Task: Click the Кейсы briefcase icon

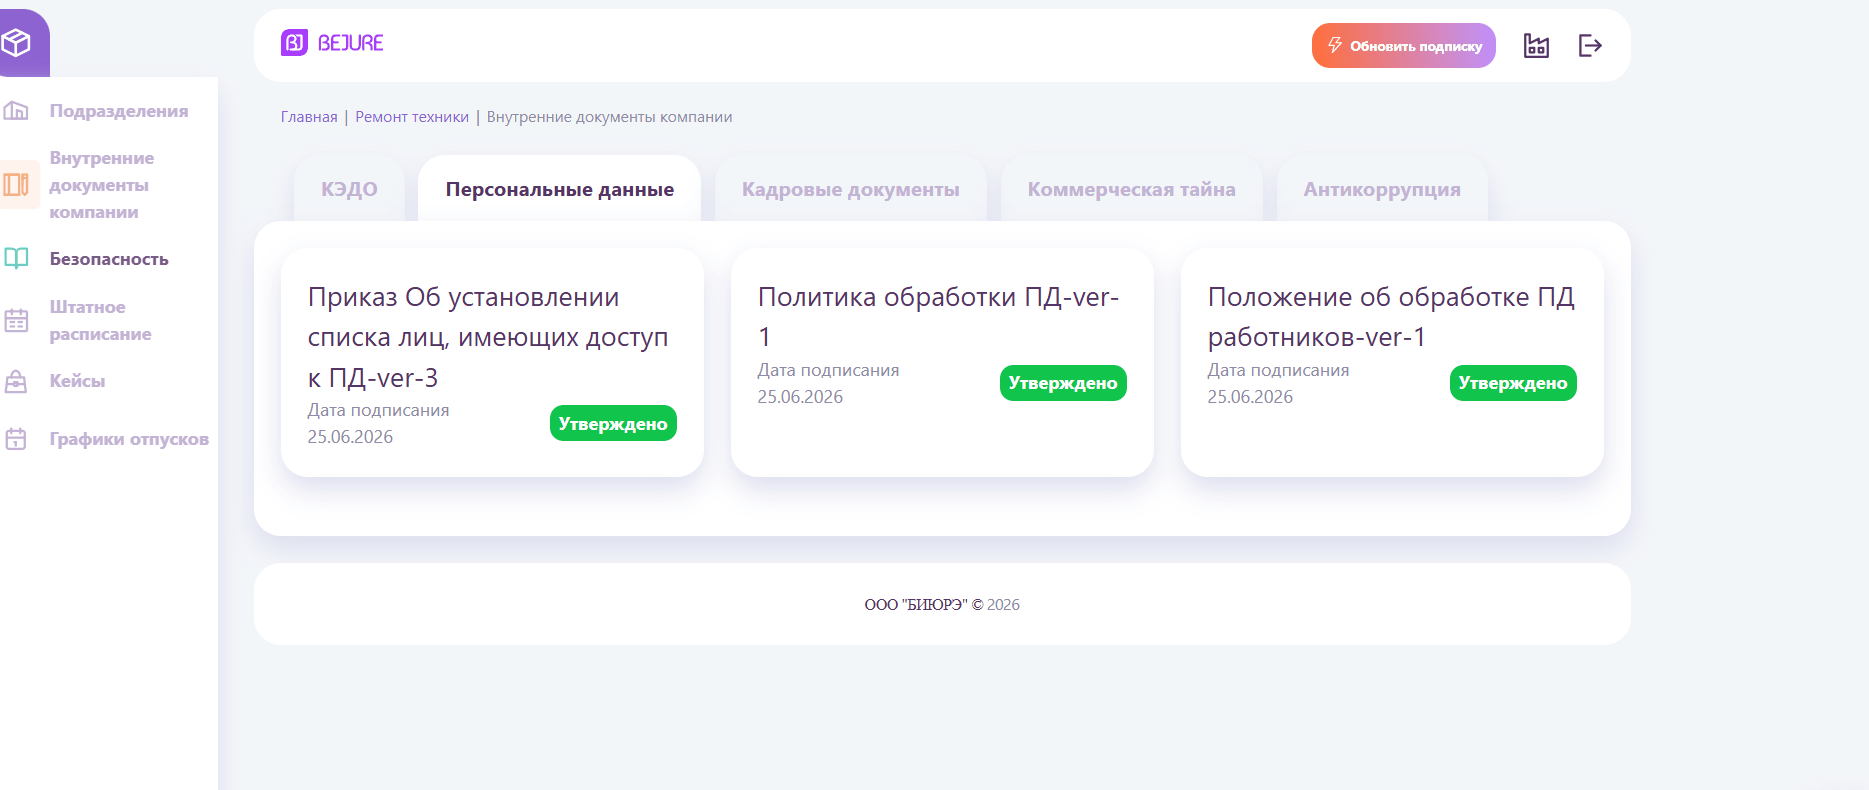Action: [16, 381]
